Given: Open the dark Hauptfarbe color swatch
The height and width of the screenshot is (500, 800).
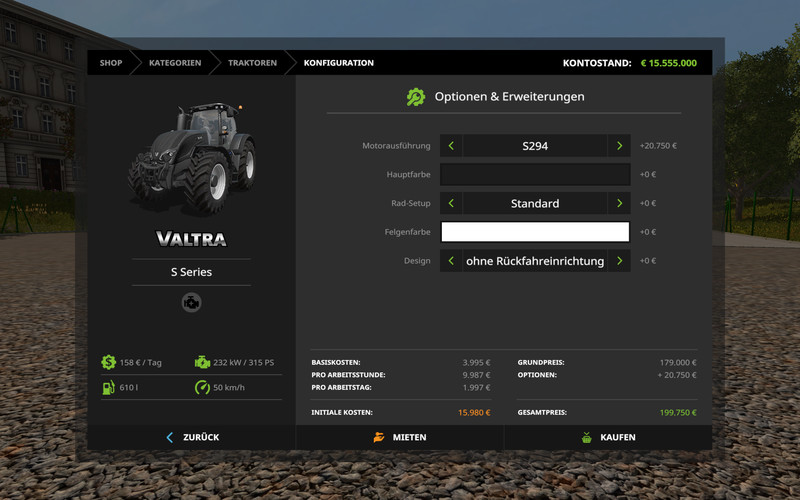Looking at the screenshot, I should click(535, 175).
